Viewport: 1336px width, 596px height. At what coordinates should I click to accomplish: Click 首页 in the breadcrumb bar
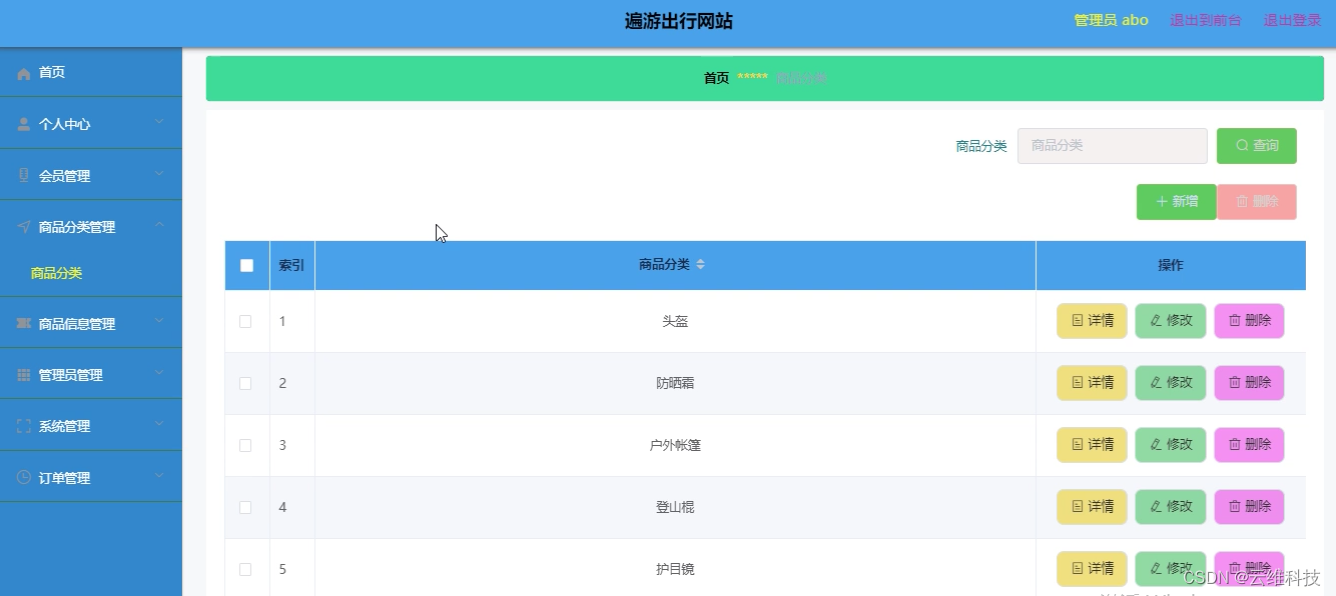tap(717, 78)
